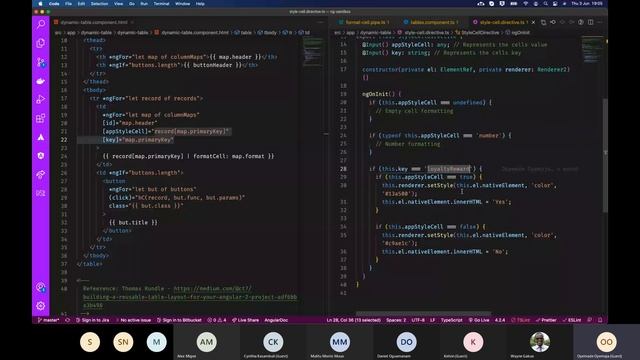Click AngularDoc in status bar
Image resolution: width=640 pixels, height=360 pixels.
276,320
